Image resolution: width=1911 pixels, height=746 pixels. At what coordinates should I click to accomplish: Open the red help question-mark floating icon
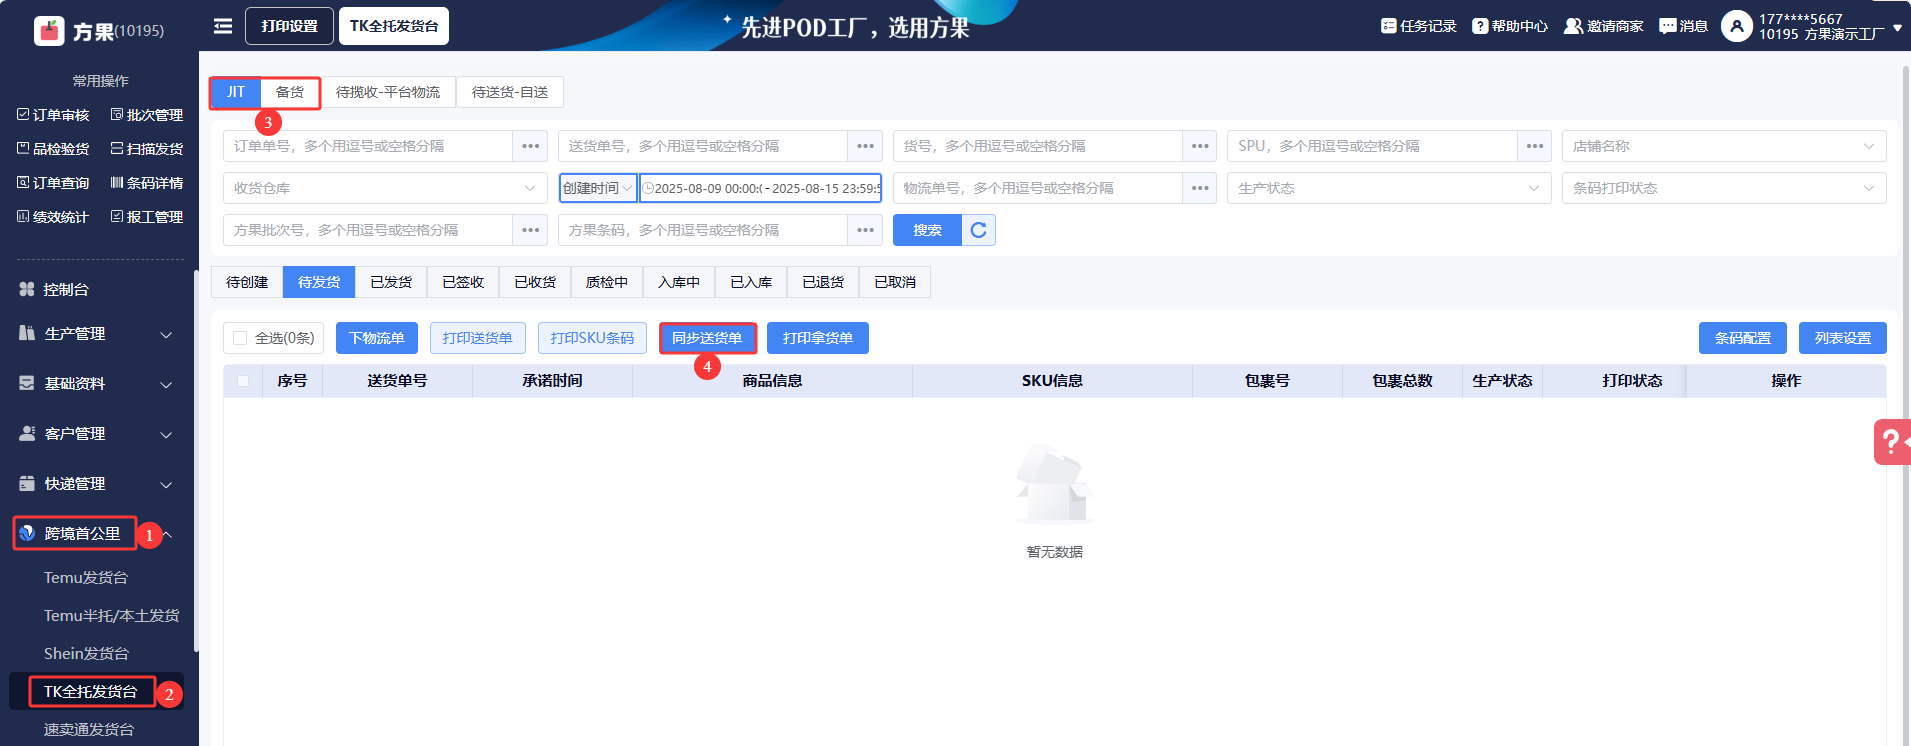(1891, 441)
